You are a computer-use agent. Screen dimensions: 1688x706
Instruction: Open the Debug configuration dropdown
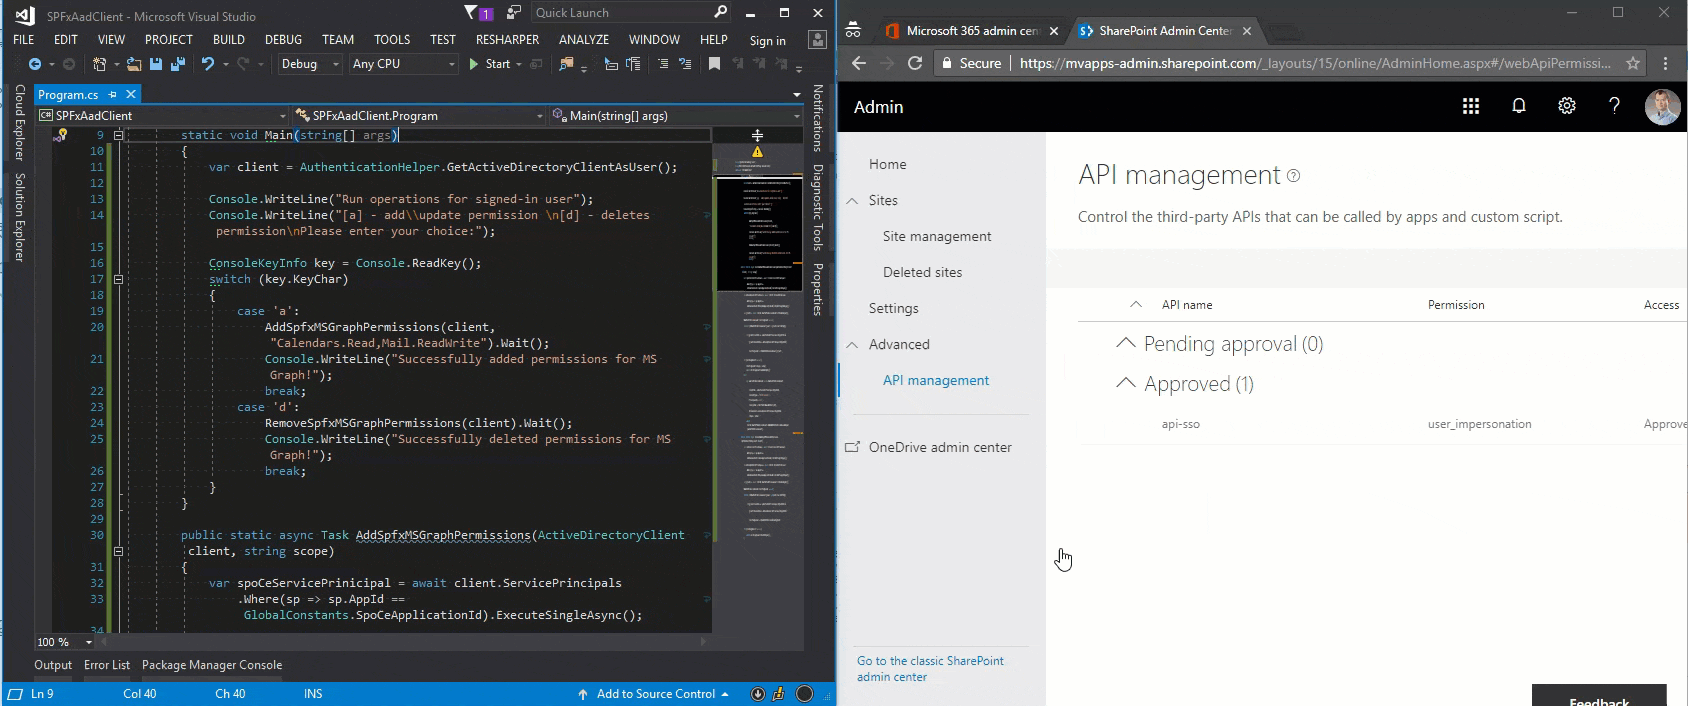[x=310, y=64]
